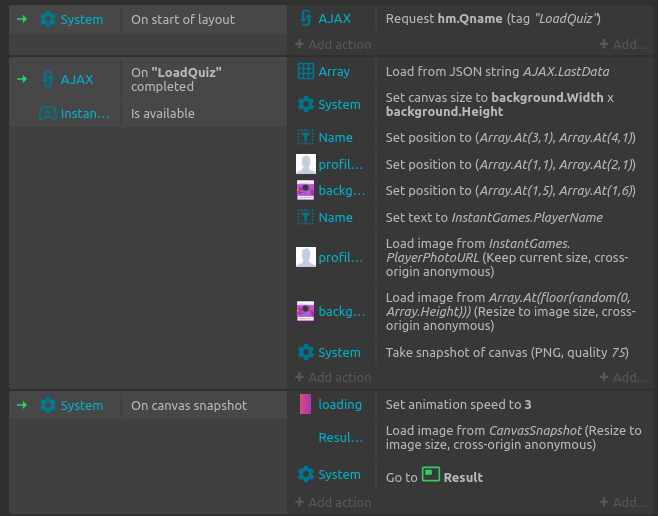Click the green trigger arrow for On canvas snapshot
Viewport: 658px width, 516px height.
tap(22, 405)
